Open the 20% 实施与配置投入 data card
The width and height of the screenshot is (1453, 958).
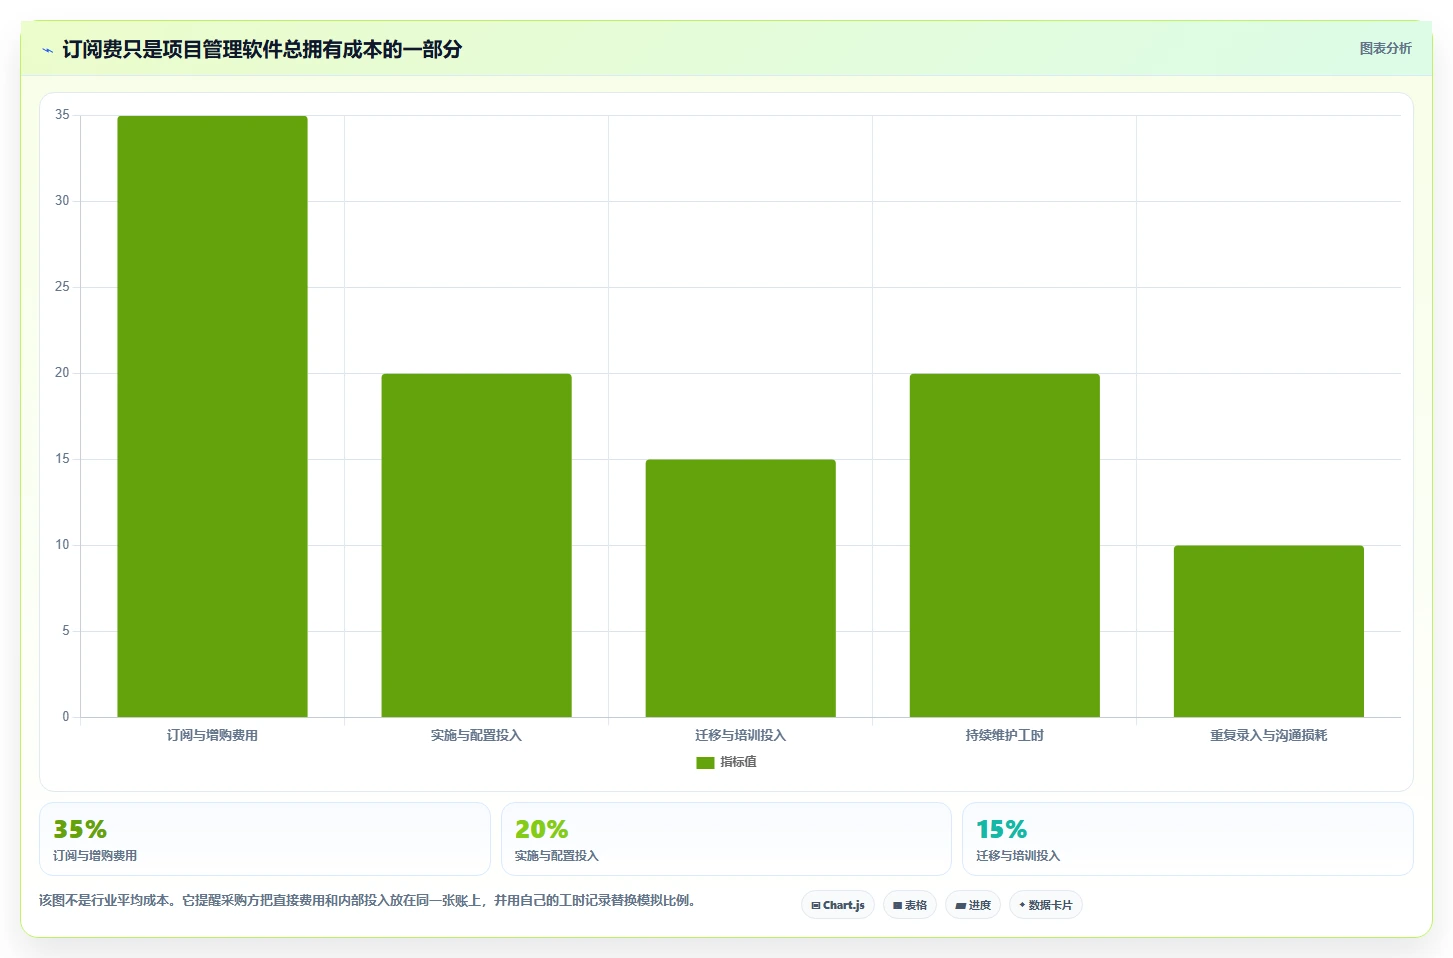[726, 839]
